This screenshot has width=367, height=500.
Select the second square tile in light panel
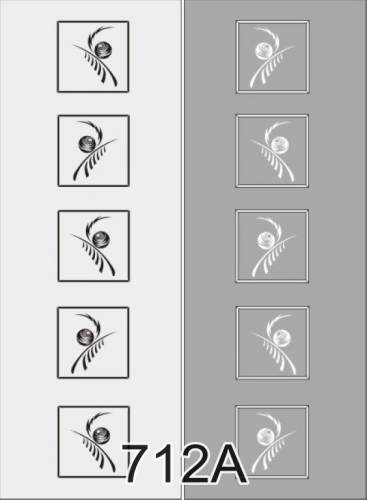pos(93,151)
